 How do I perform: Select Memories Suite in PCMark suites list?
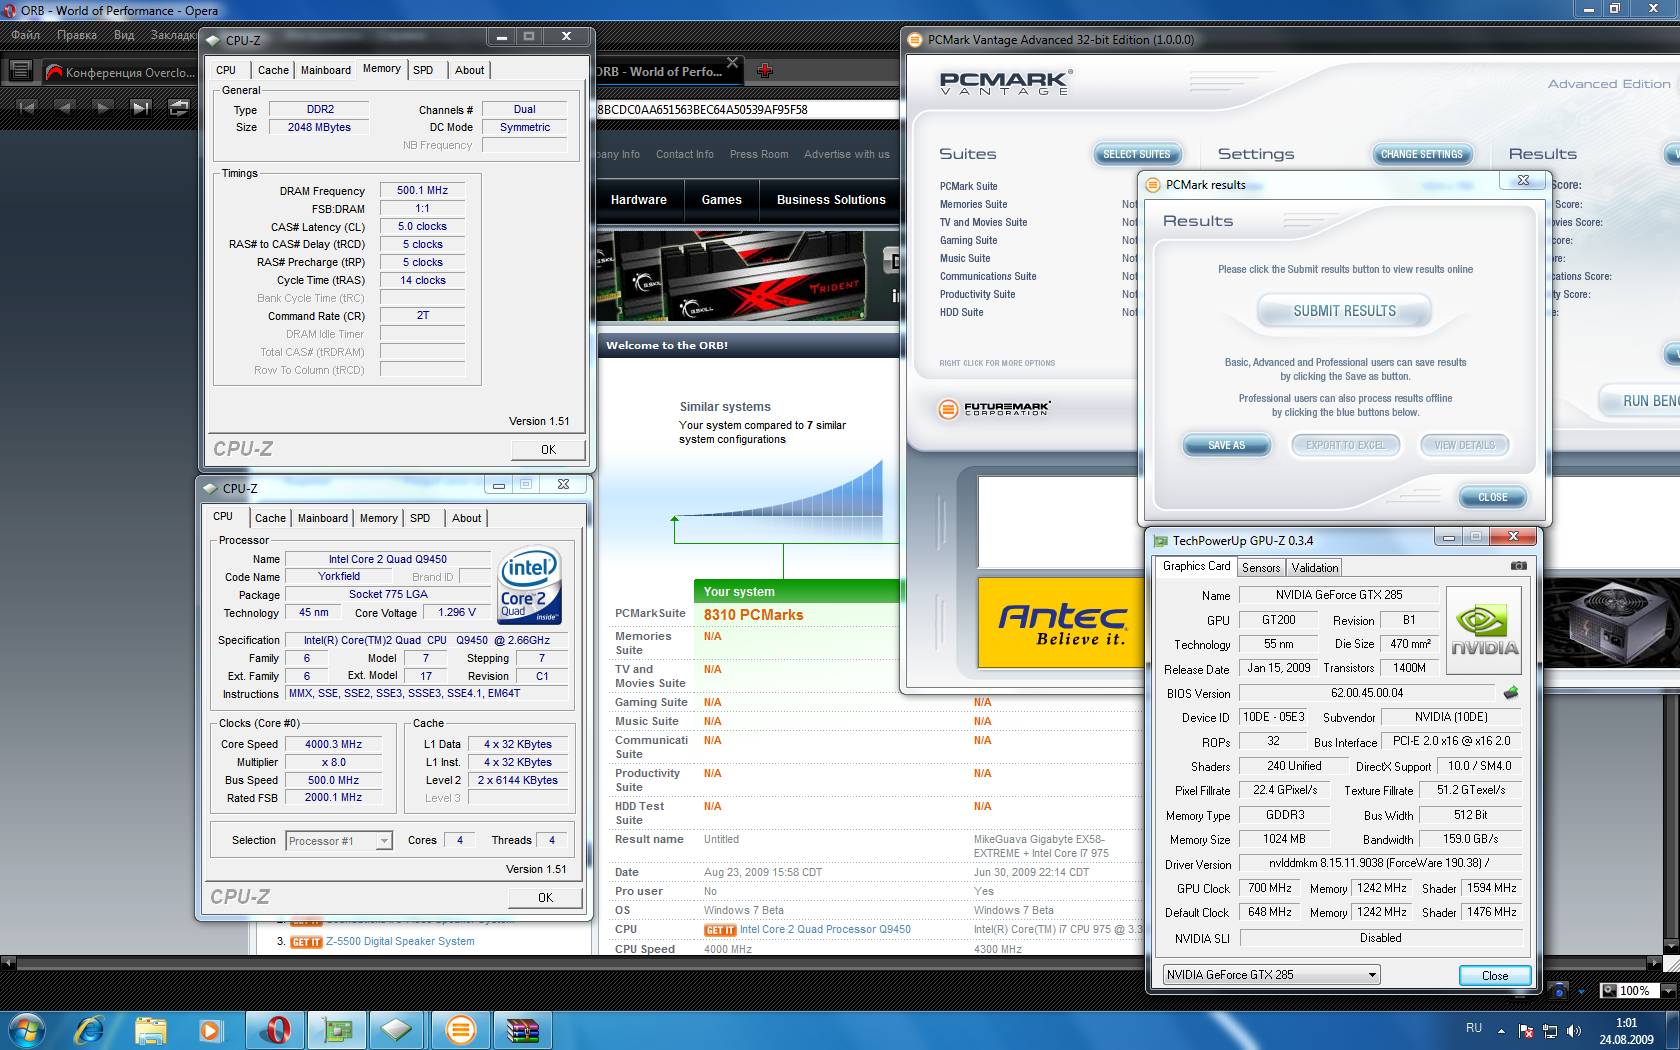coord(973,204)
